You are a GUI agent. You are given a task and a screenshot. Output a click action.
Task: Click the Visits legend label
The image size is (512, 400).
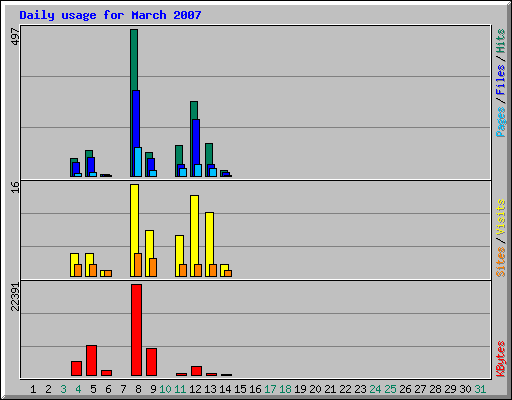pos(501,217)
